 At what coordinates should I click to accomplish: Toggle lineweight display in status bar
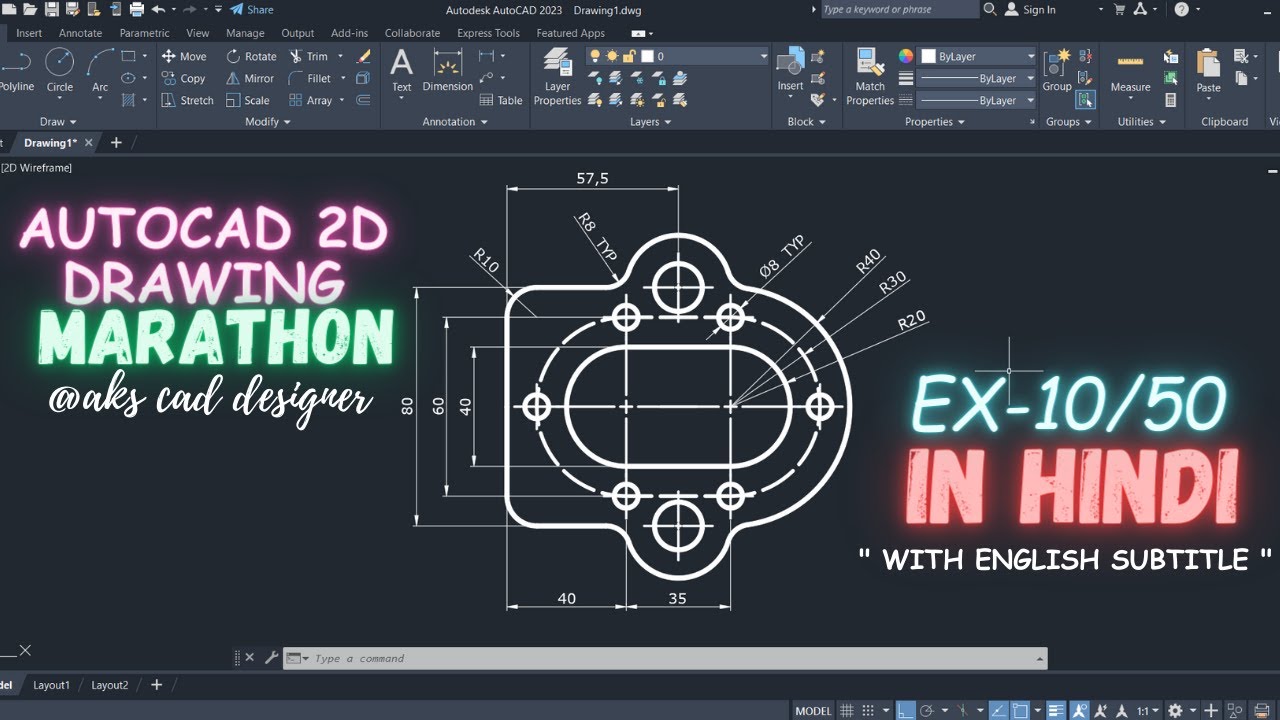click(x=1056, y=711)
